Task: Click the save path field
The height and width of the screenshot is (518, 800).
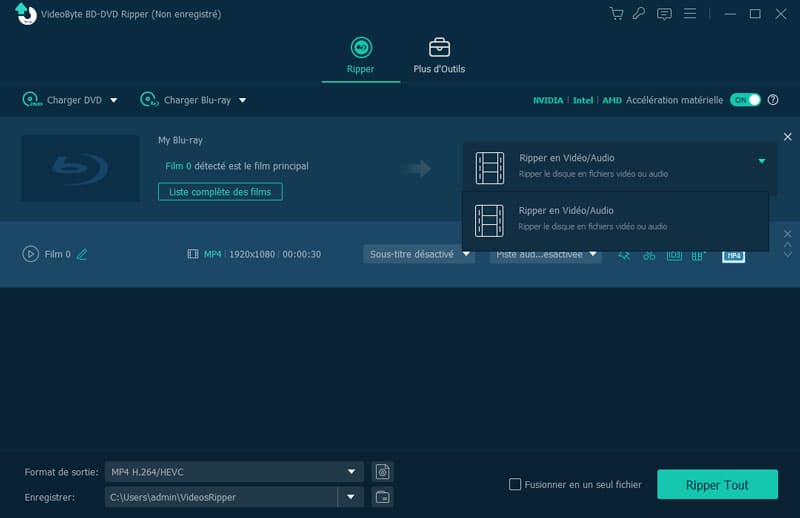Action: (221, 497)
